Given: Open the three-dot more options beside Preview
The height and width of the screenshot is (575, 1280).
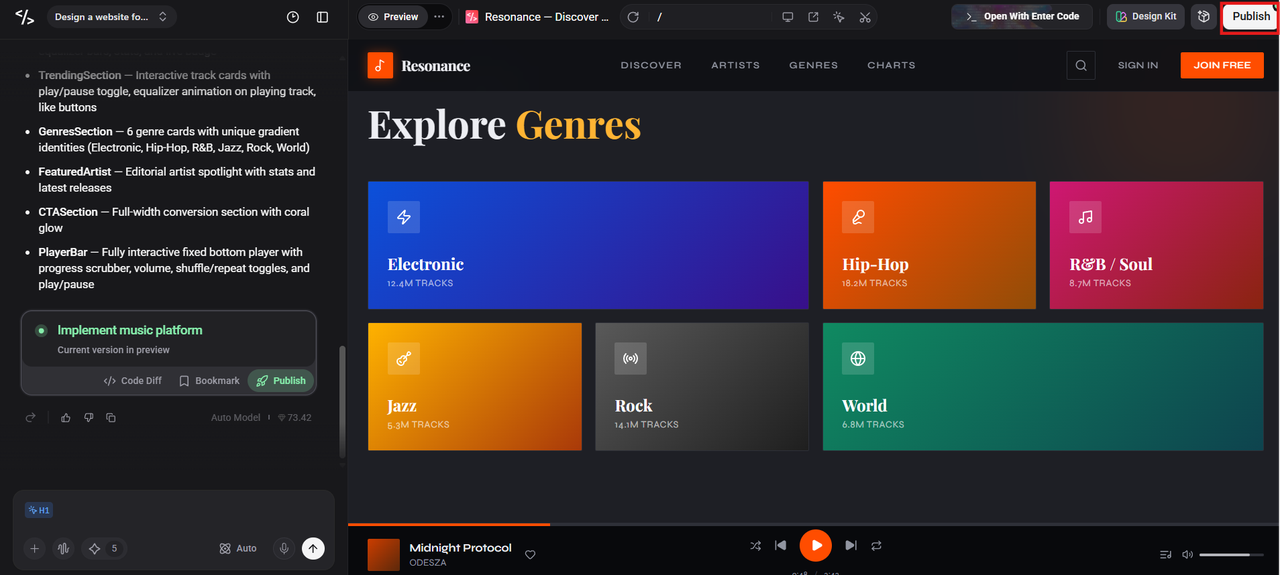Looking at the screenshot, I should 439,17.
